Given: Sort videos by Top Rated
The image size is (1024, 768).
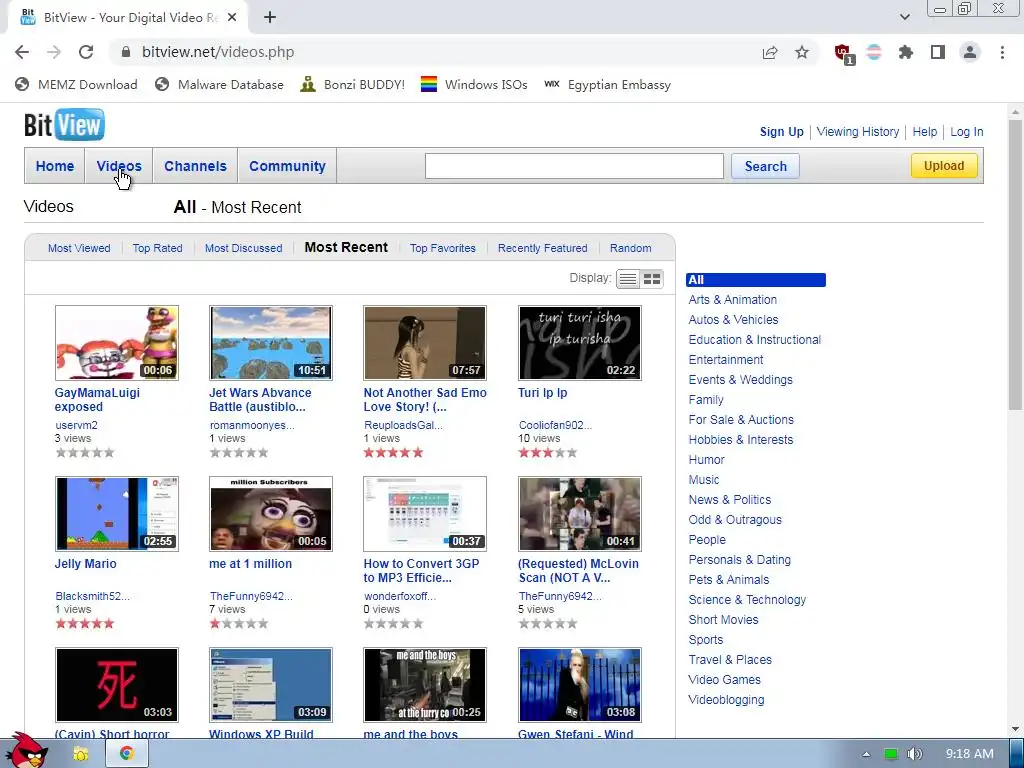Looking at the screenshot, I should (x=157, y=248).
